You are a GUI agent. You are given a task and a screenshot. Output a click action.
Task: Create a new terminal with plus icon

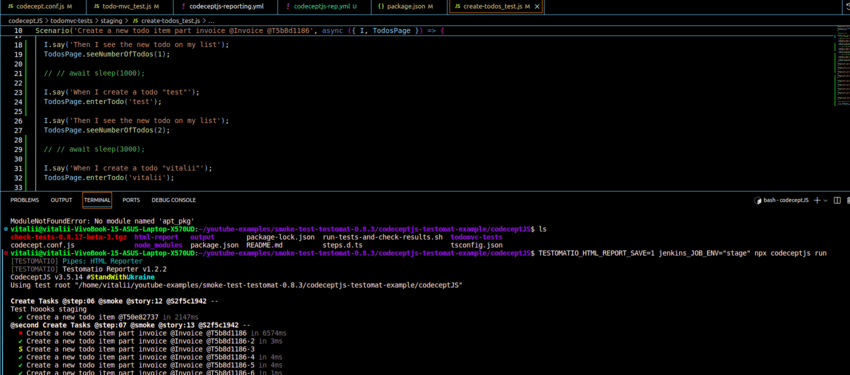pyautogui.click(x=817, y=200)
